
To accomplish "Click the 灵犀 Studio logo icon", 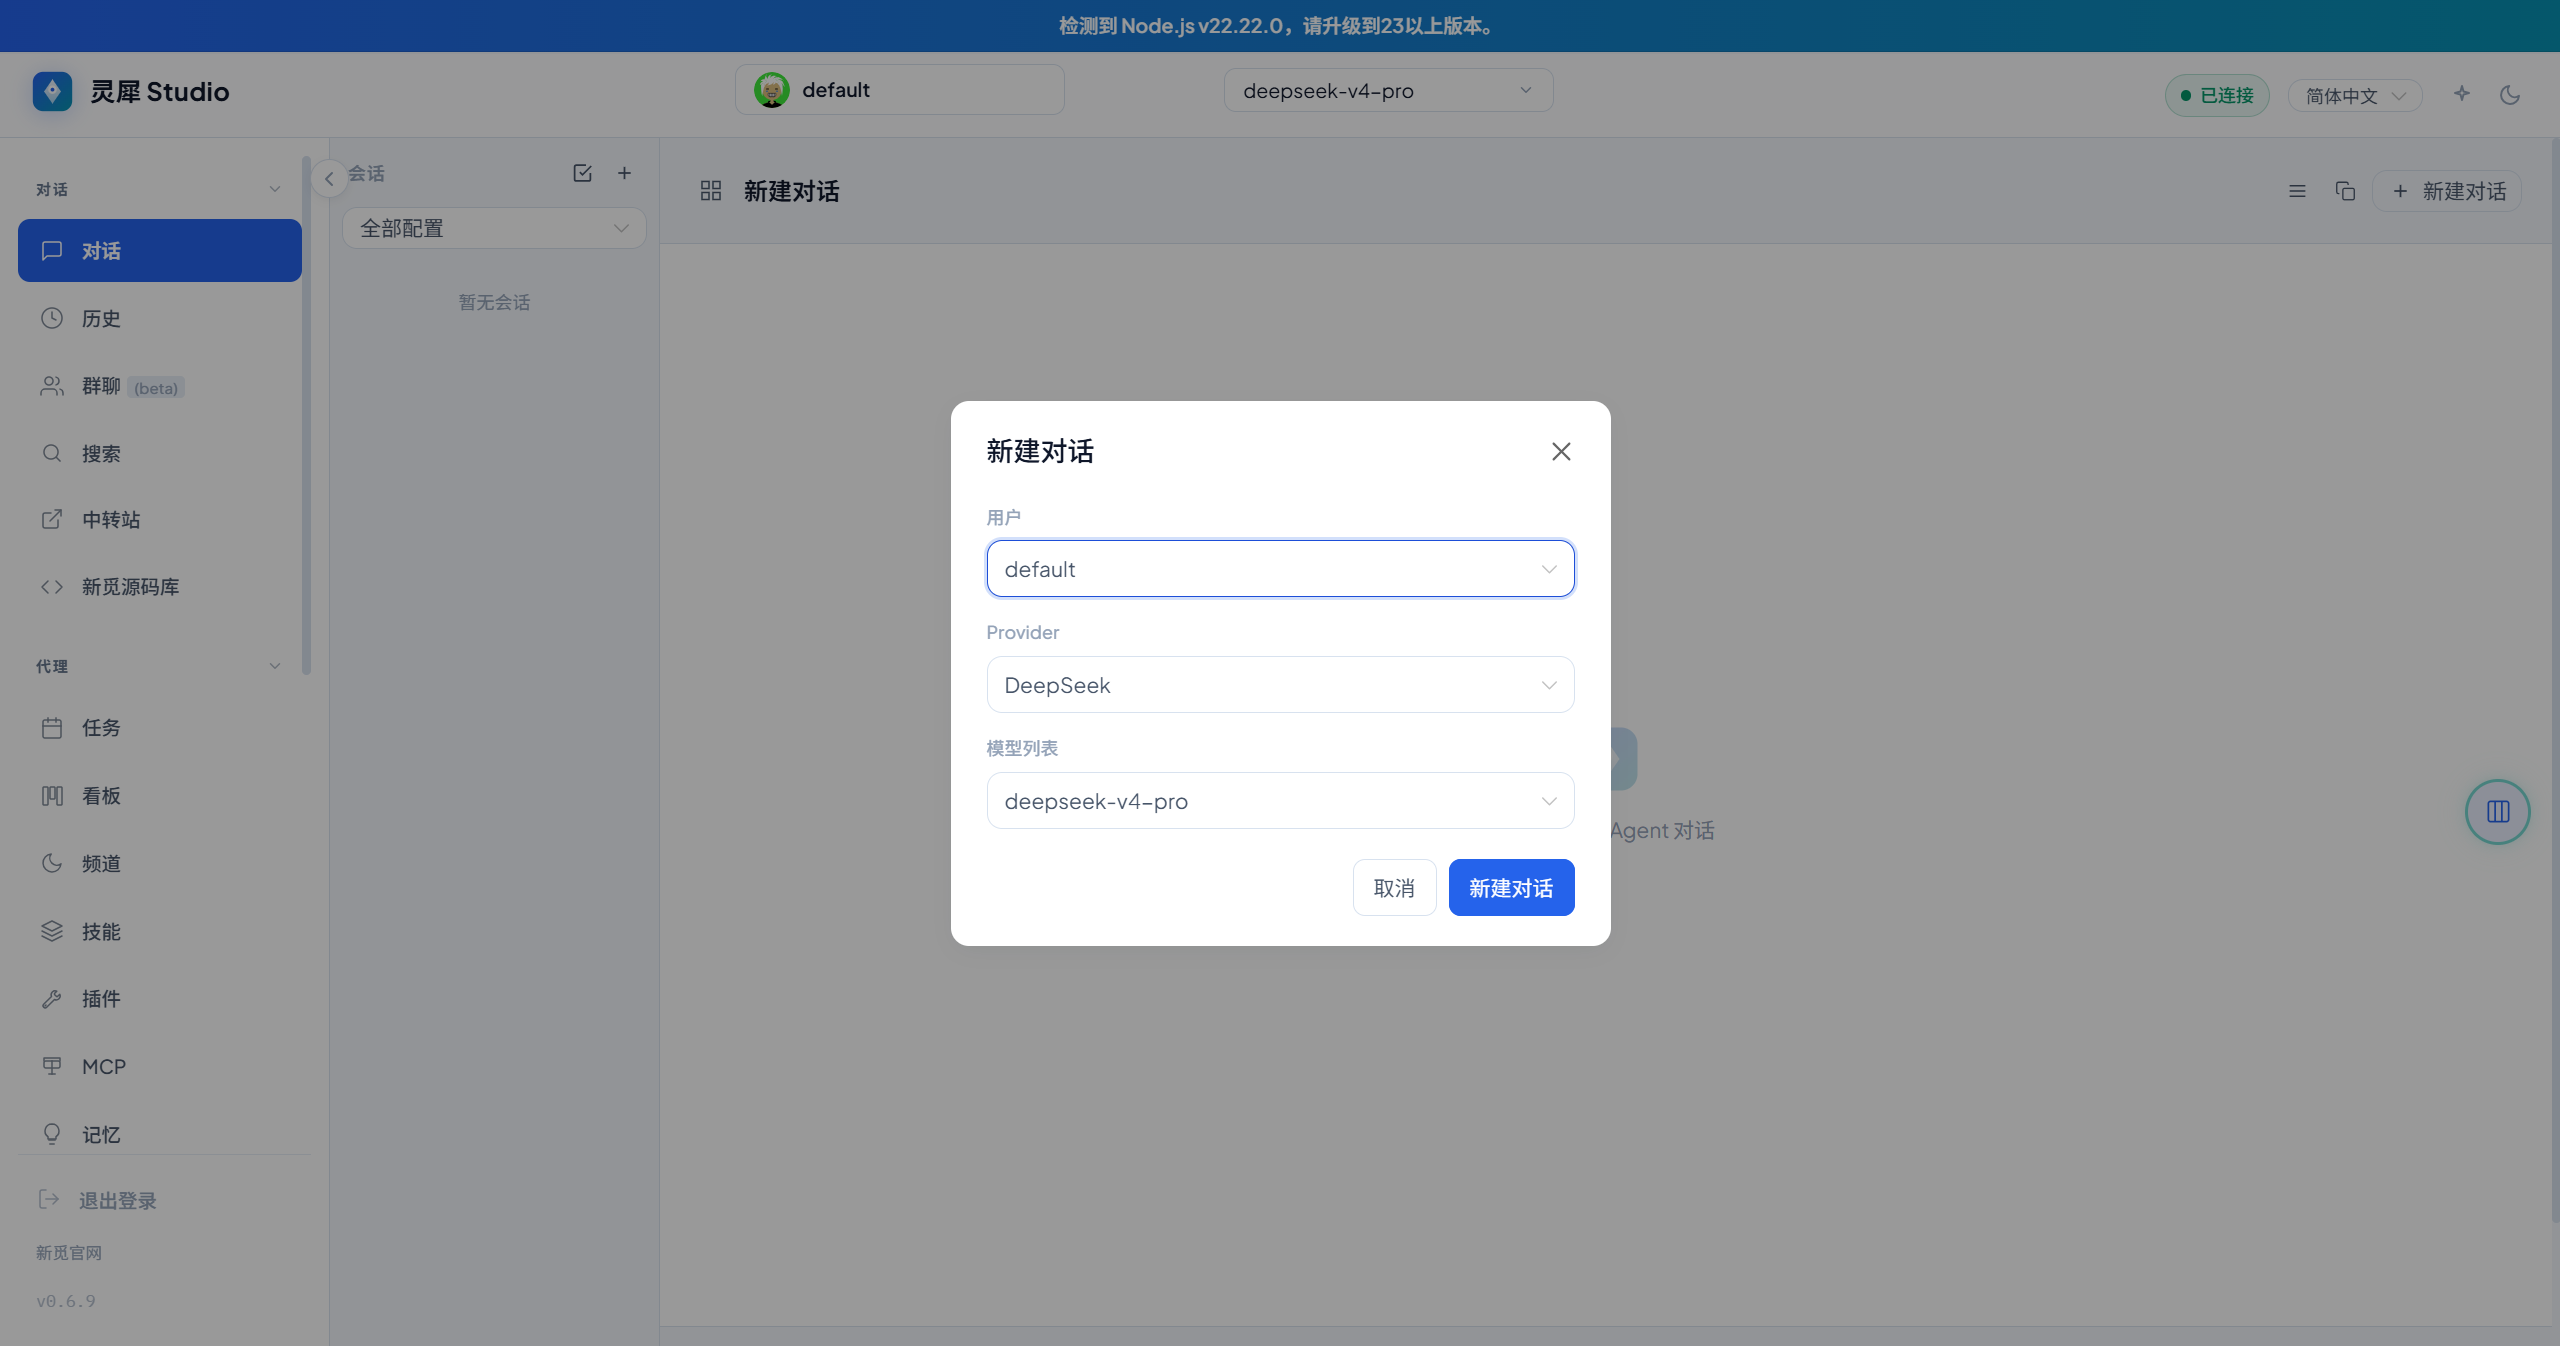I will pyautogui.click(x=52, y=91).
